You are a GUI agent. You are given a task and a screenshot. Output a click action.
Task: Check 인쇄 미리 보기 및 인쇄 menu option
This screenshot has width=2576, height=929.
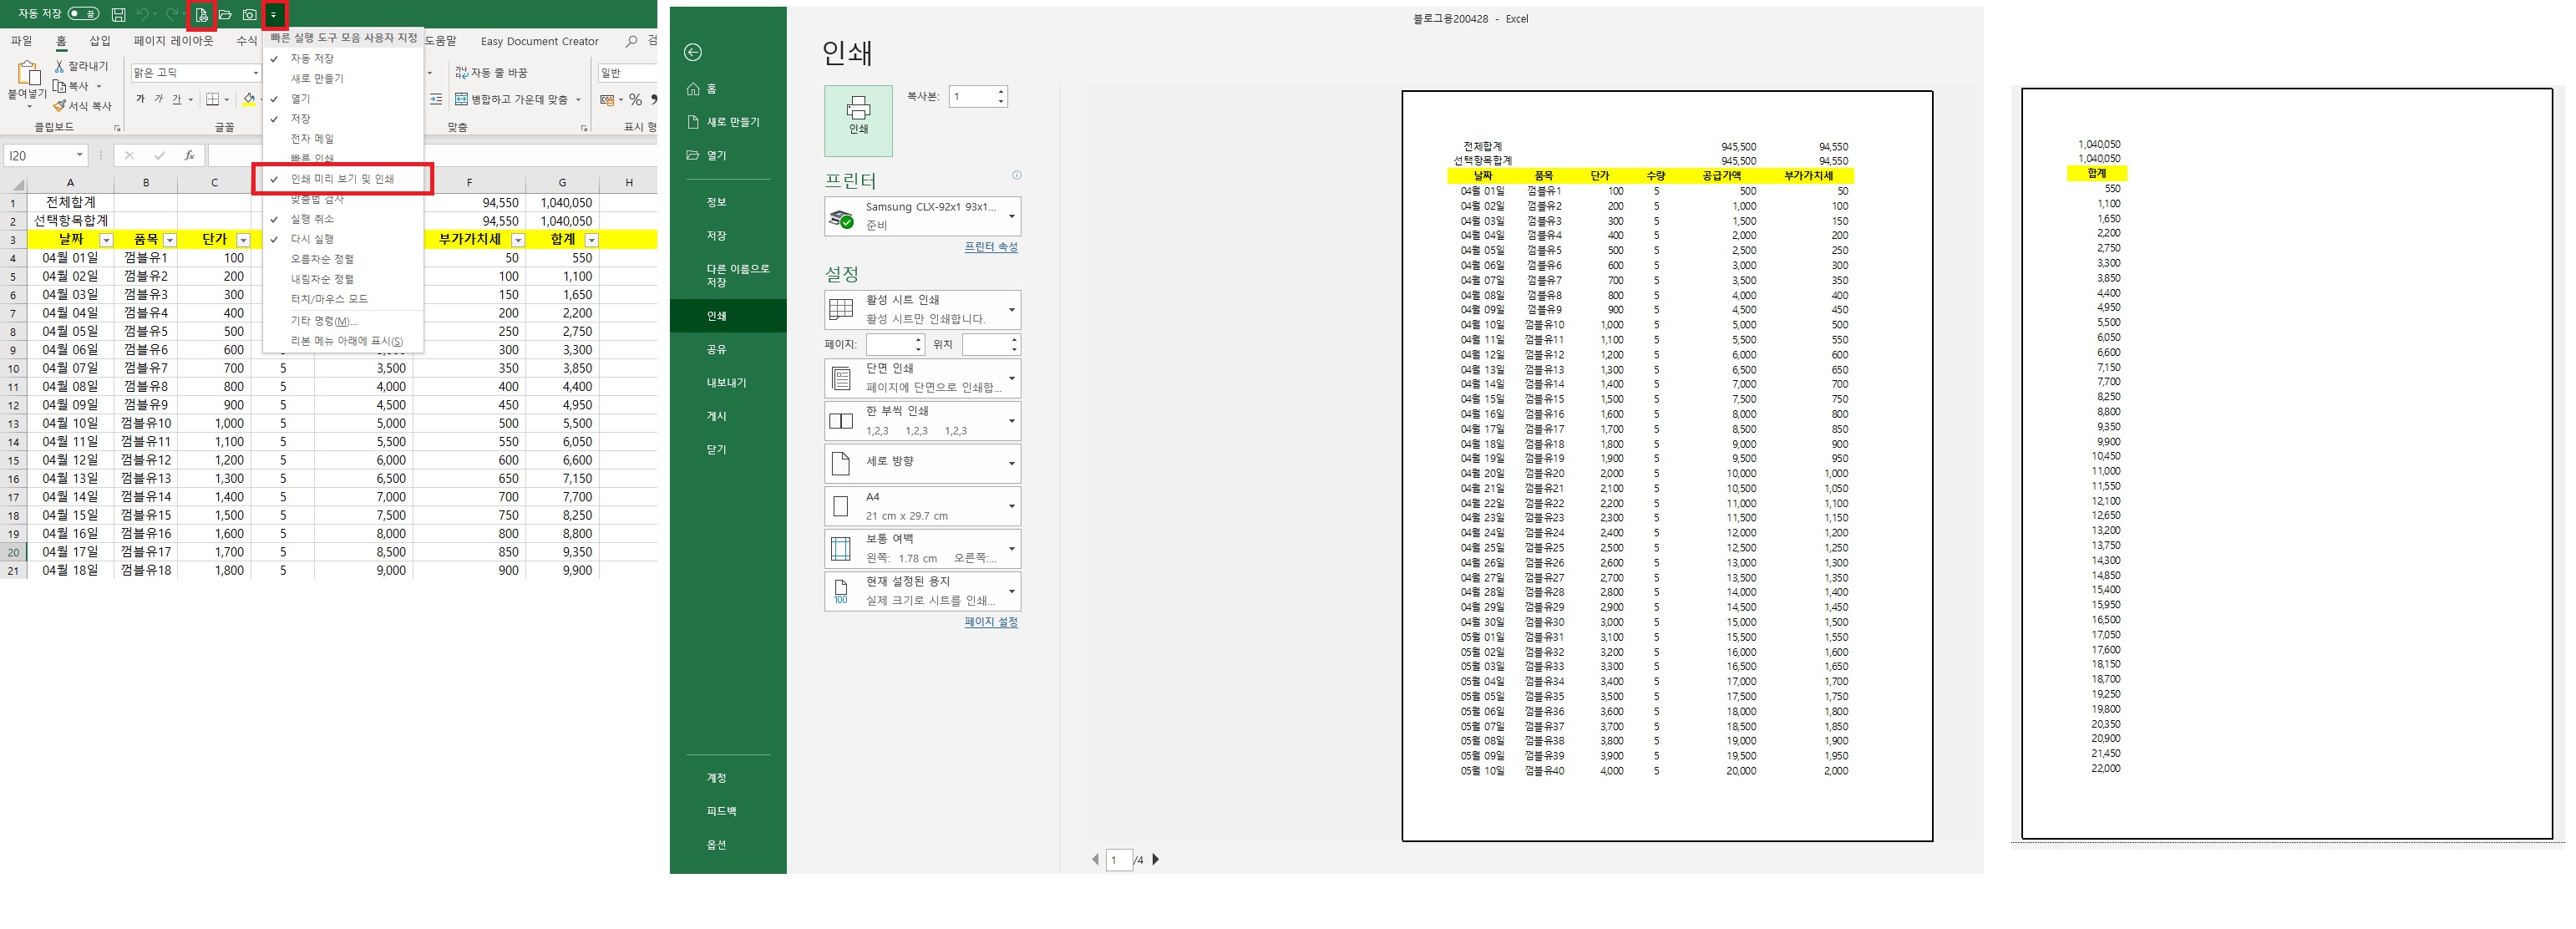click(342, 179)
